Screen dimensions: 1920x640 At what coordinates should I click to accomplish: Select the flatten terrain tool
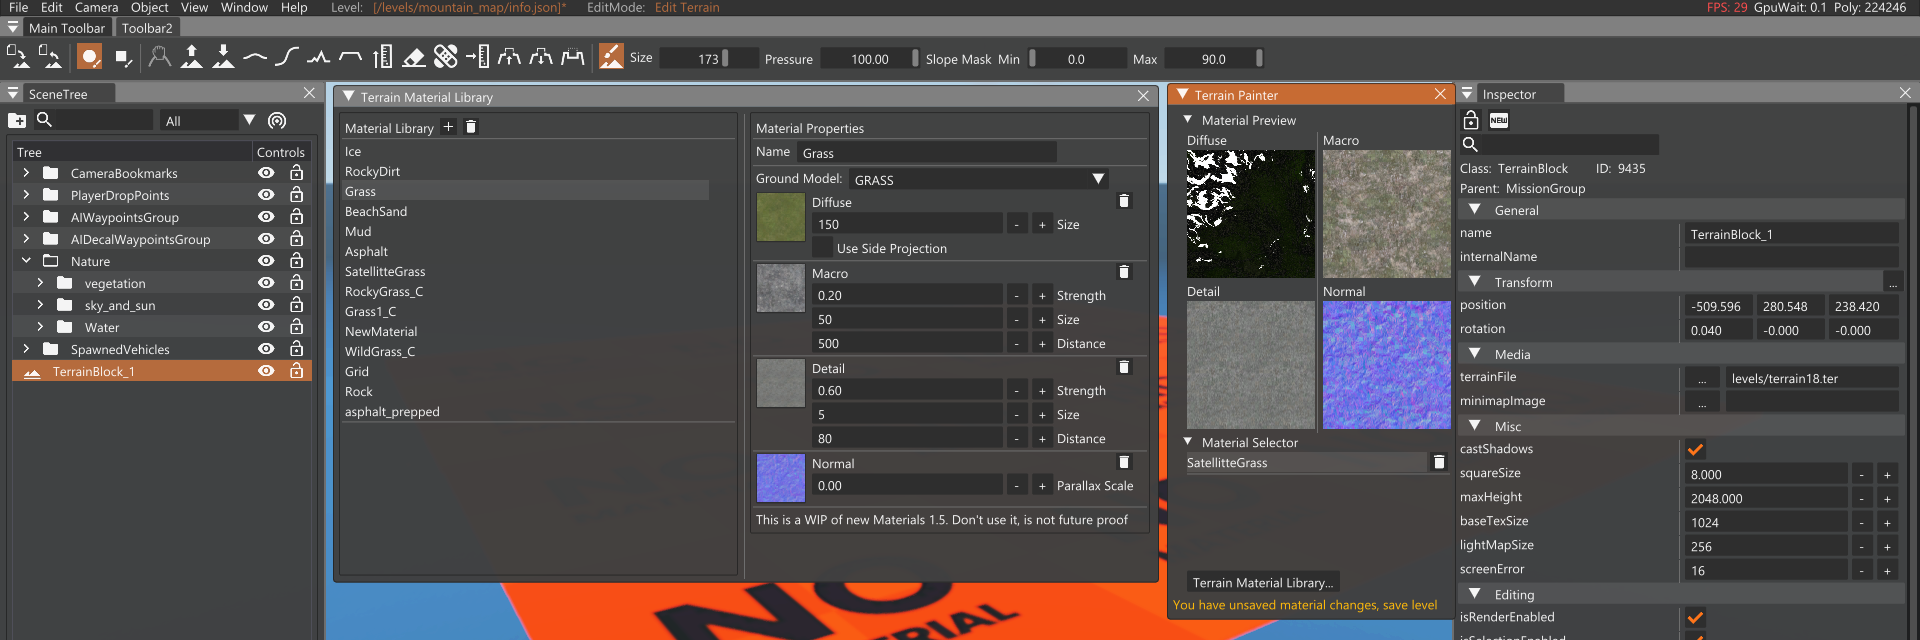point(350,57)
